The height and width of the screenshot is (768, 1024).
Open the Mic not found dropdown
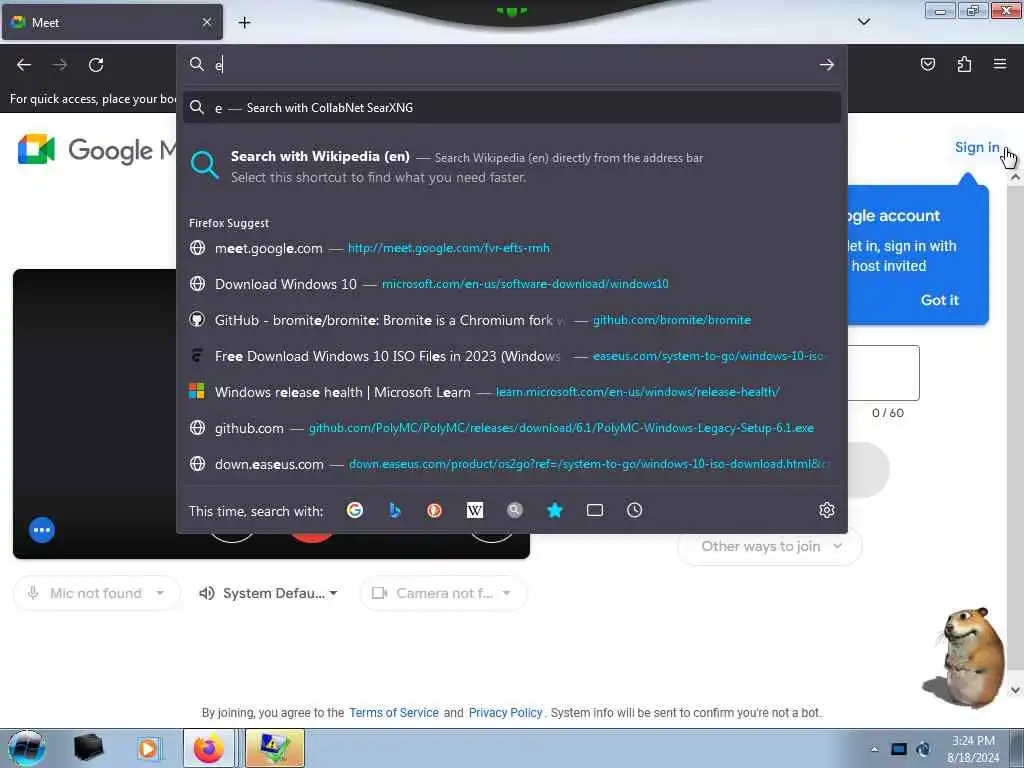[96, 593]
